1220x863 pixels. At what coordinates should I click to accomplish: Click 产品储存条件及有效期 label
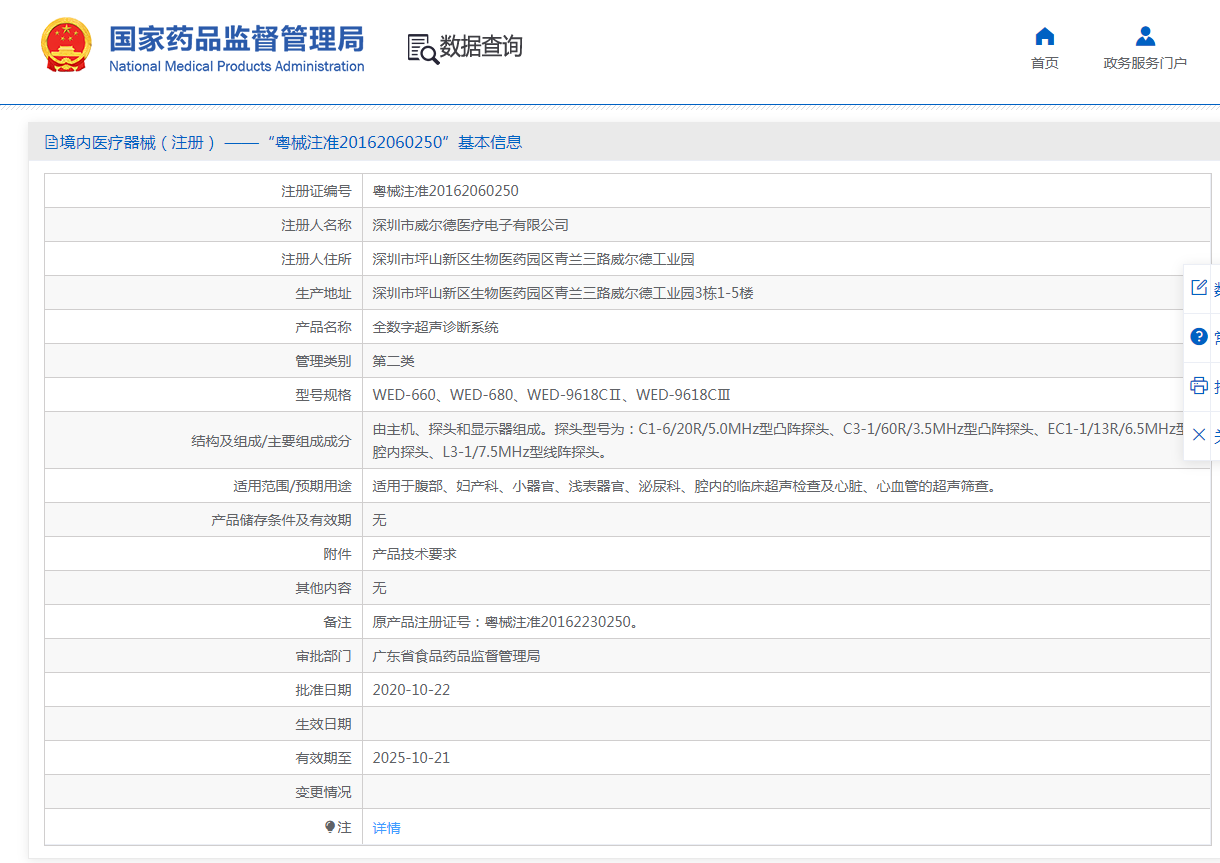coord(282,520)
